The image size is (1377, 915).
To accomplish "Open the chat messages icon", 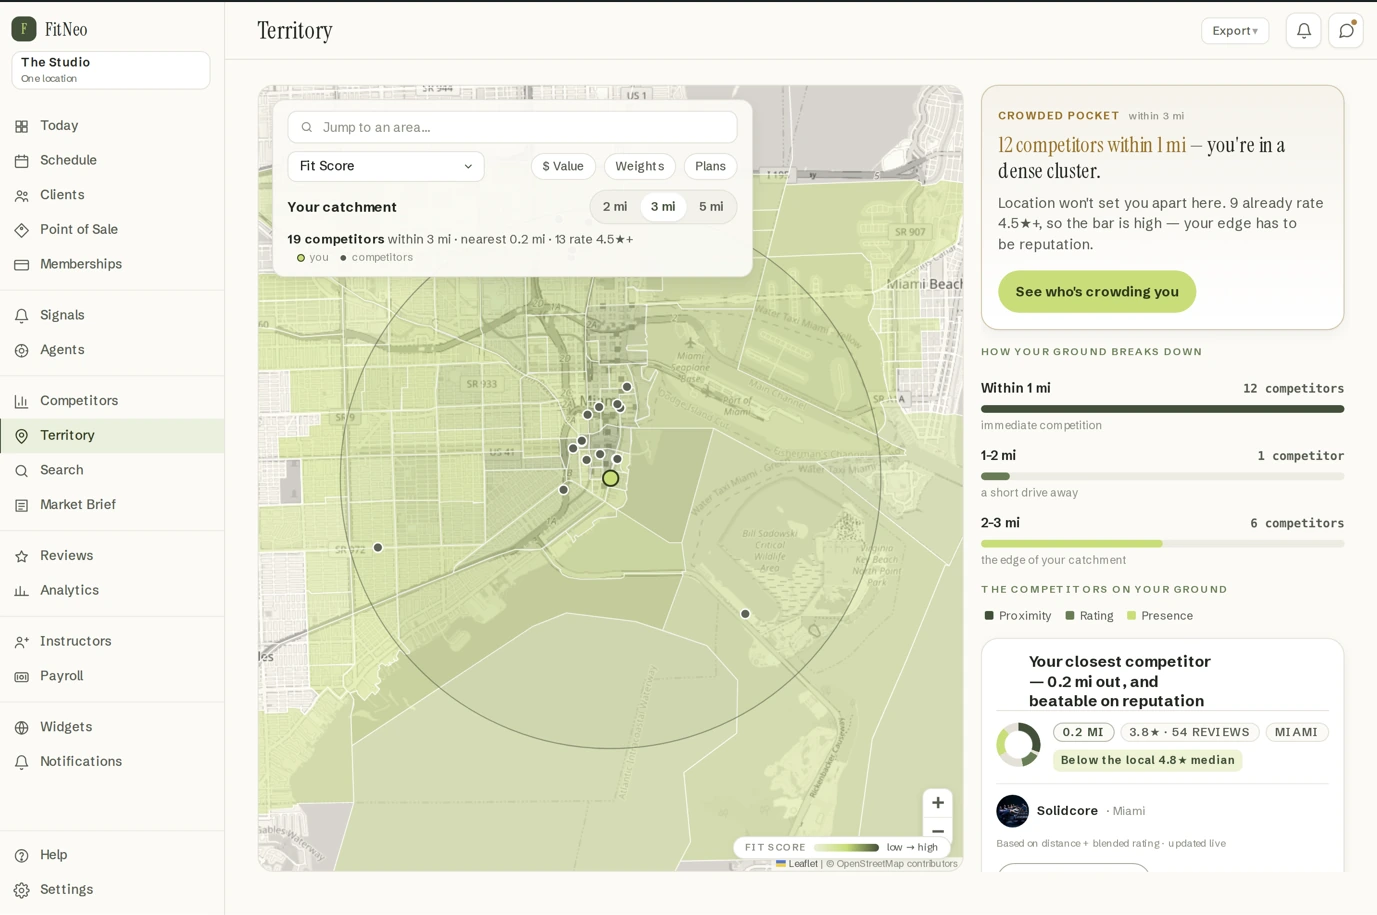I will (1346, 31).
